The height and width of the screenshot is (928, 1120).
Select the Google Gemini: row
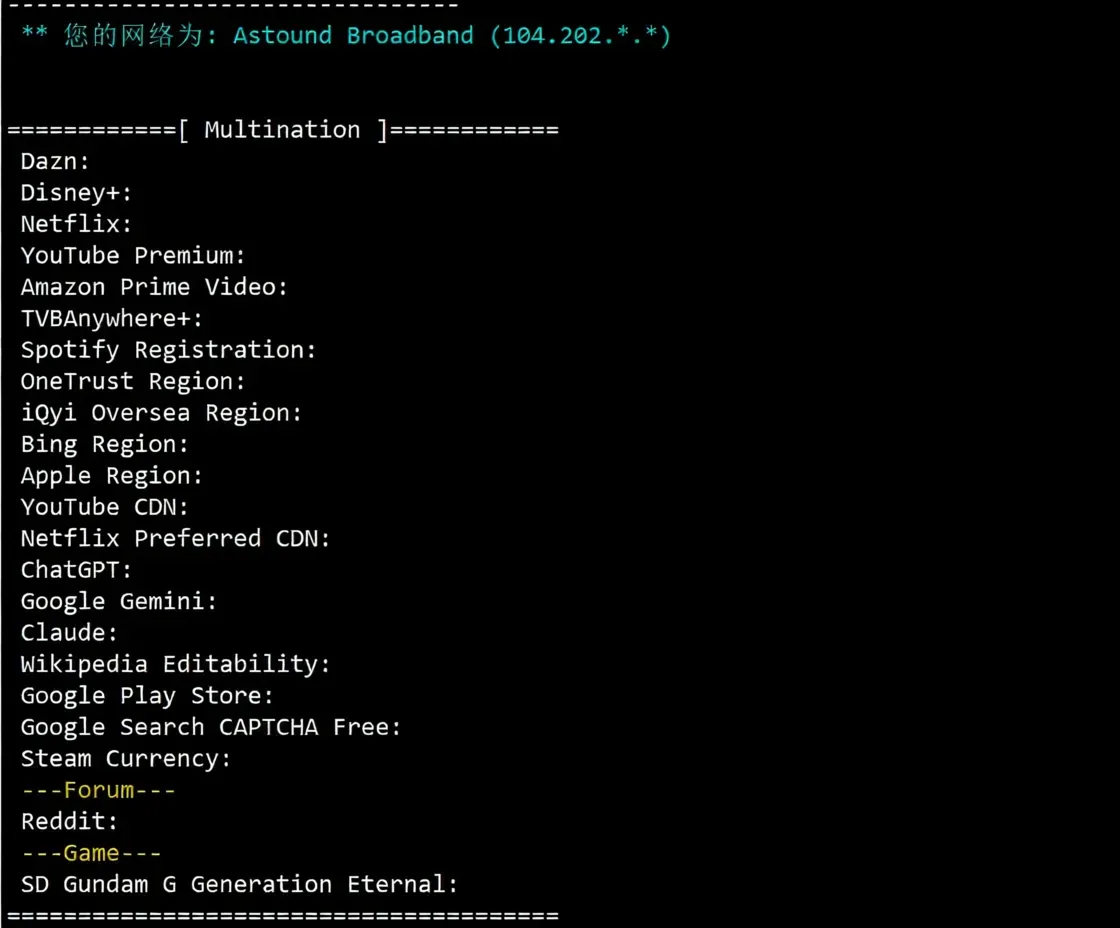click(119, 602)
